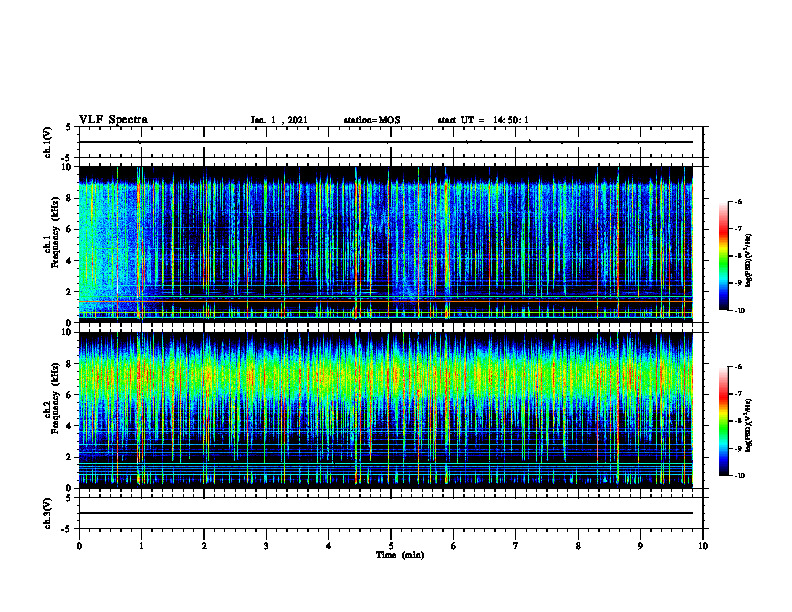The width and height of the screenshot is (792, 612).
Task: Select the "Jan. 1, 2021" date label
Action: coord(279,120)
